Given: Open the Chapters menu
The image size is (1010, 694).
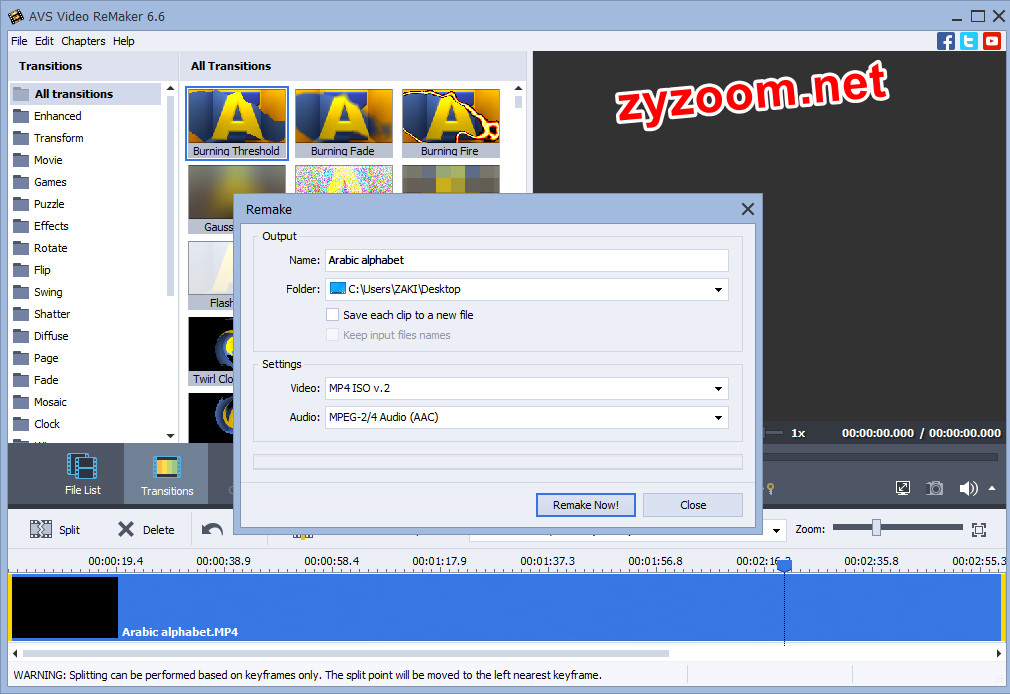Looking at the screenshot, I should [x=83, y=41].
